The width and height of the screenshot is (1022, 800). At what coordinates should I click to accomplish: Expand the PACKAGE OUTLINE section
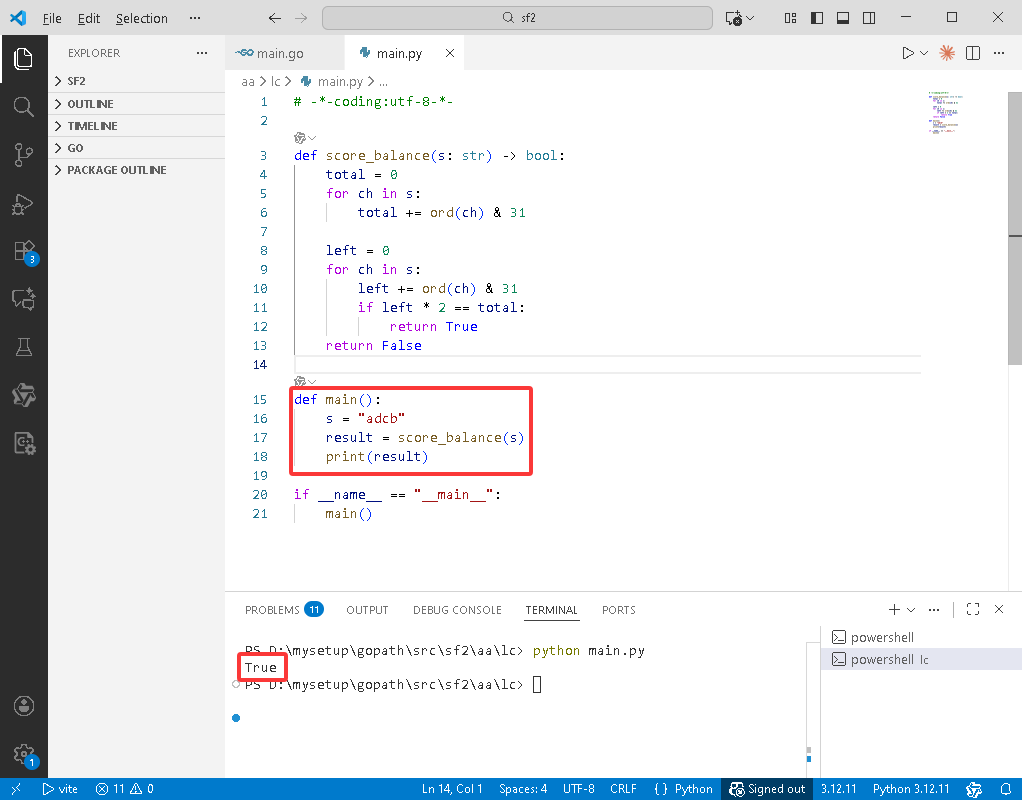(x=137, y=170)
